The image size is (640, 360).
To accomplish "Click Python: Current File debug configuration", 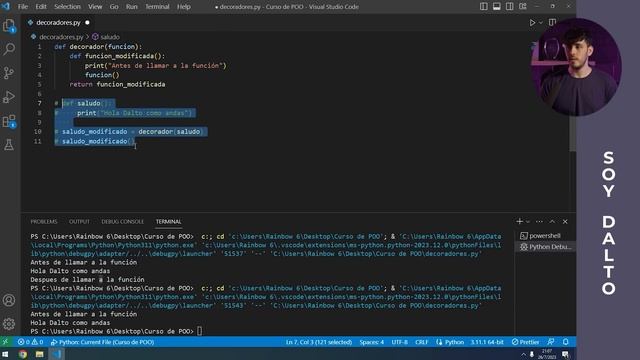I will [102, 342].
